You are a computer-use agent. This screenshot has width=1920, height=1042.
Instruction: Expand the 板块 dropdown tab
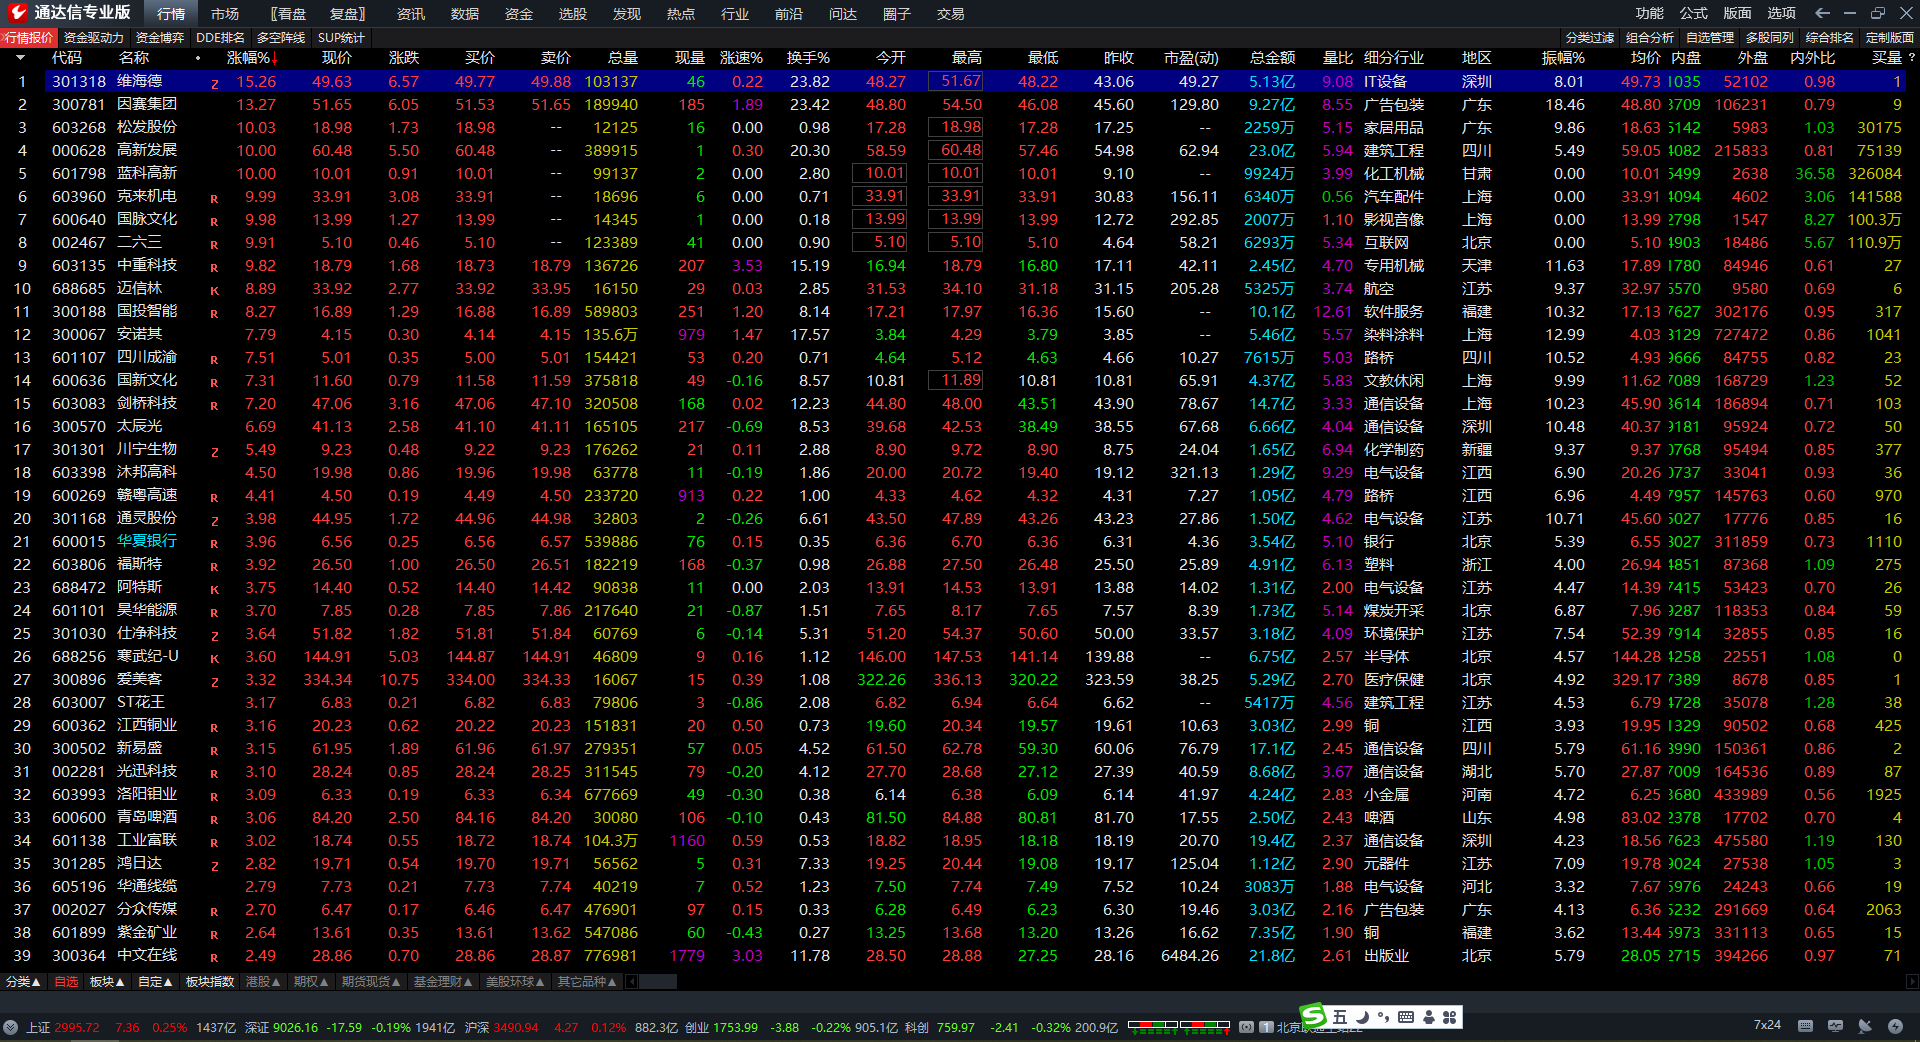107,982
